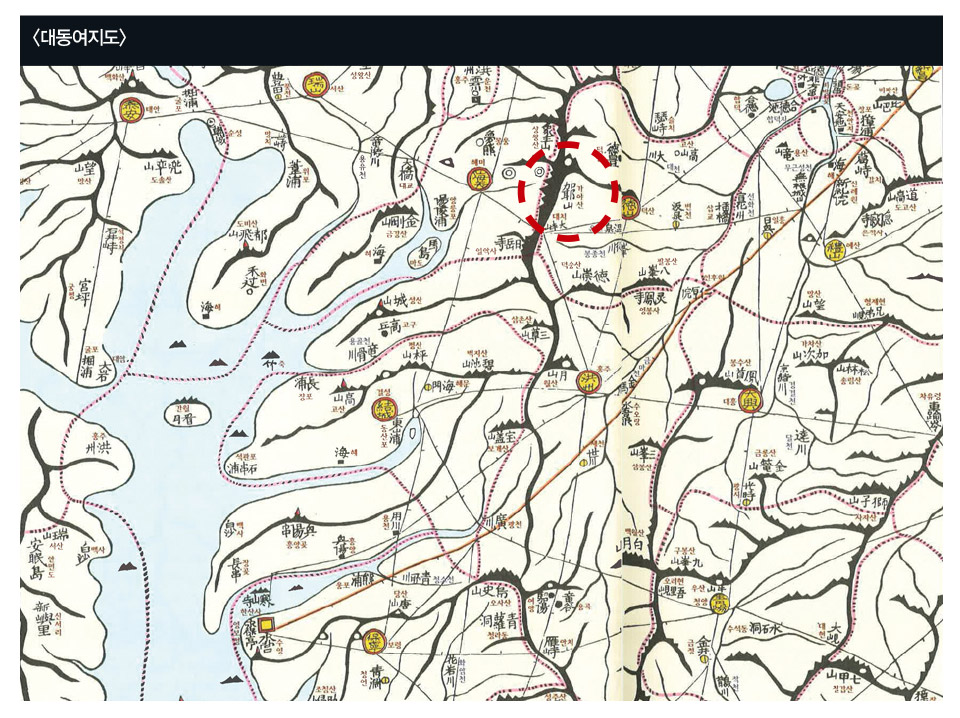This screenshot has width=960, height=718.
Task: Click the 수석동 label
Action: pyautogui.click(x=737, y=629)
